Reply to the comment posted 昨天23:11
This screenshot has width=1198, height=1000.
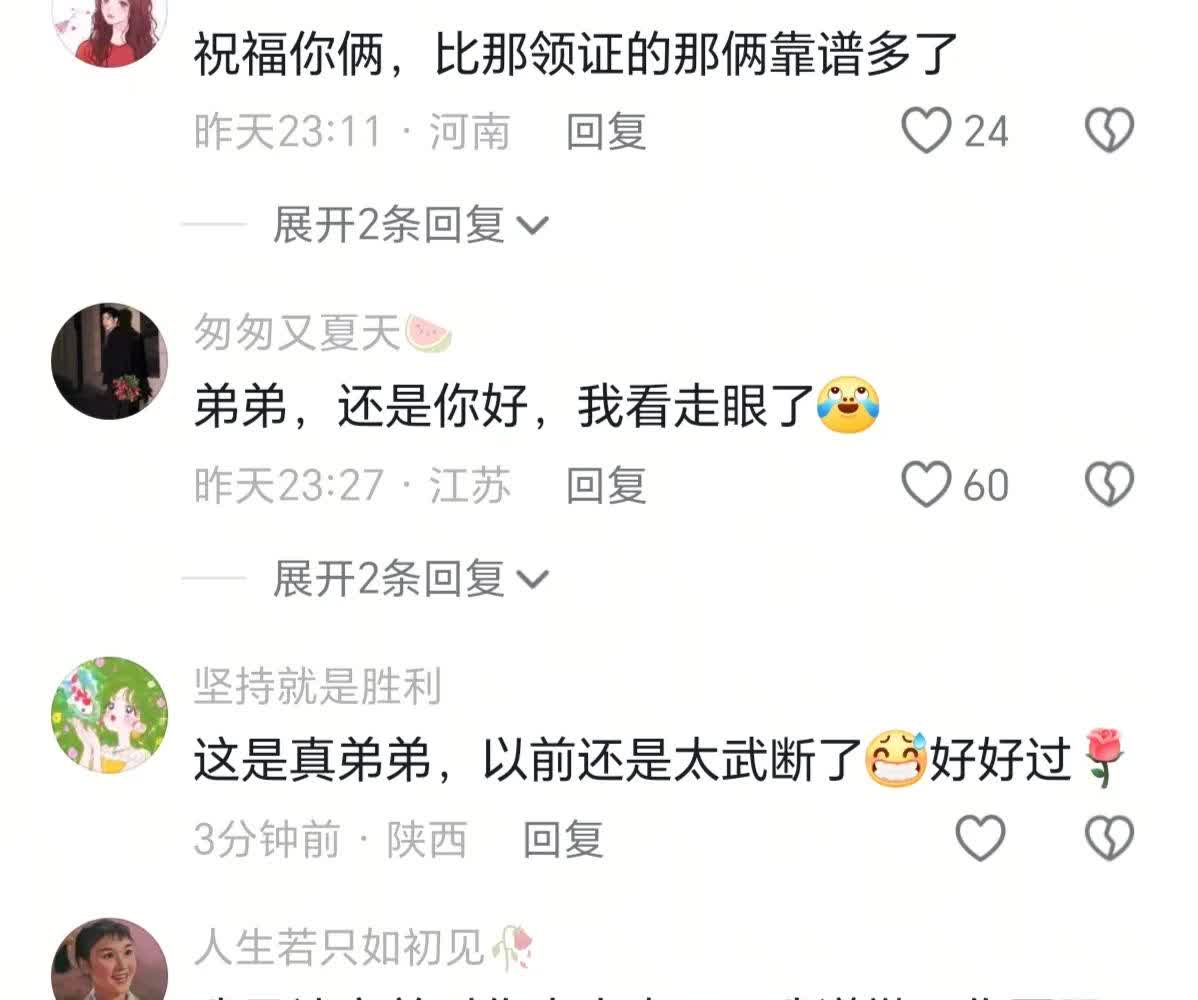click(607, 131)
